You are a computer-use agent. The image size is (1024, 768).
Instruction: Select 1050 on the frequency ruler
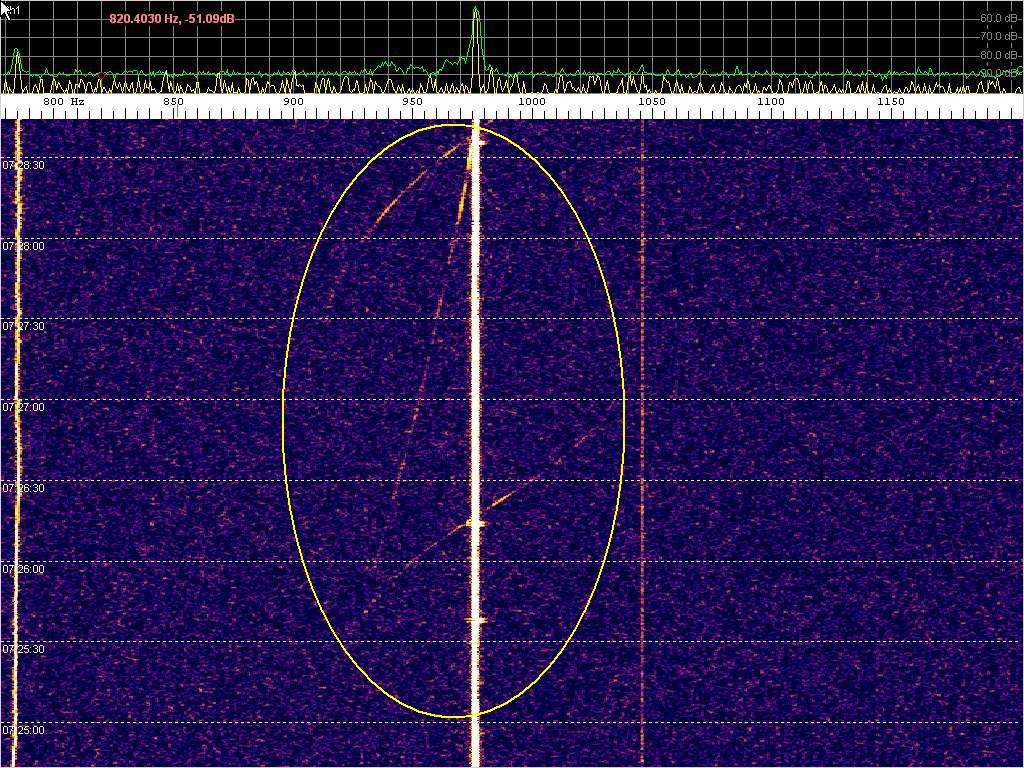click(x=651, y=102)
